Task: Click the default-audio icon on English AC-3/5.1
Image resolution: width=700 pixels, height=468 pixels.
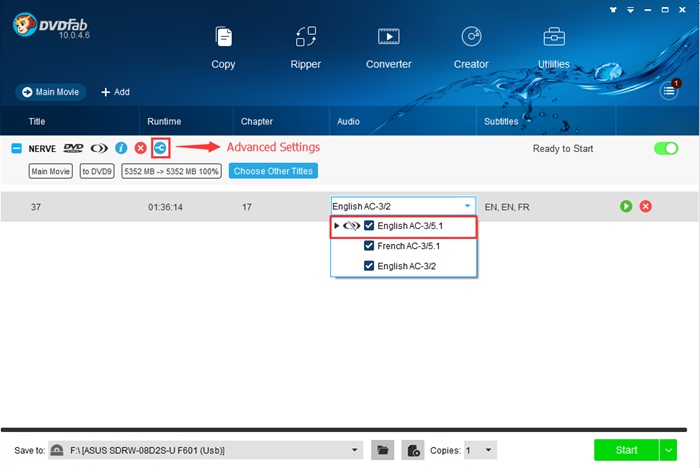Action: tap(351, 226)
